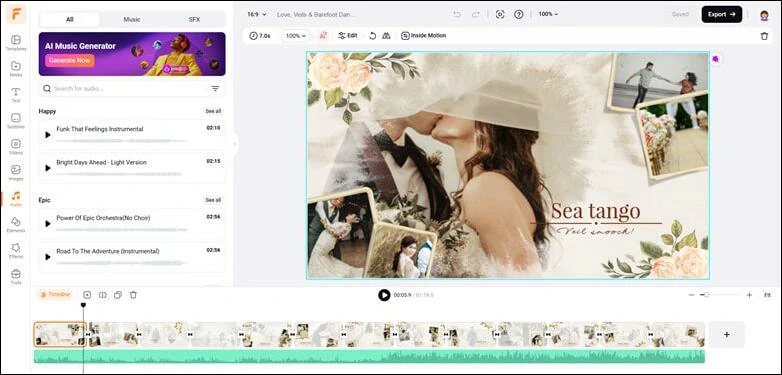Screen dimensions: 782x375
Task: Edit the project title field
Action: click(x=316, y=14)
